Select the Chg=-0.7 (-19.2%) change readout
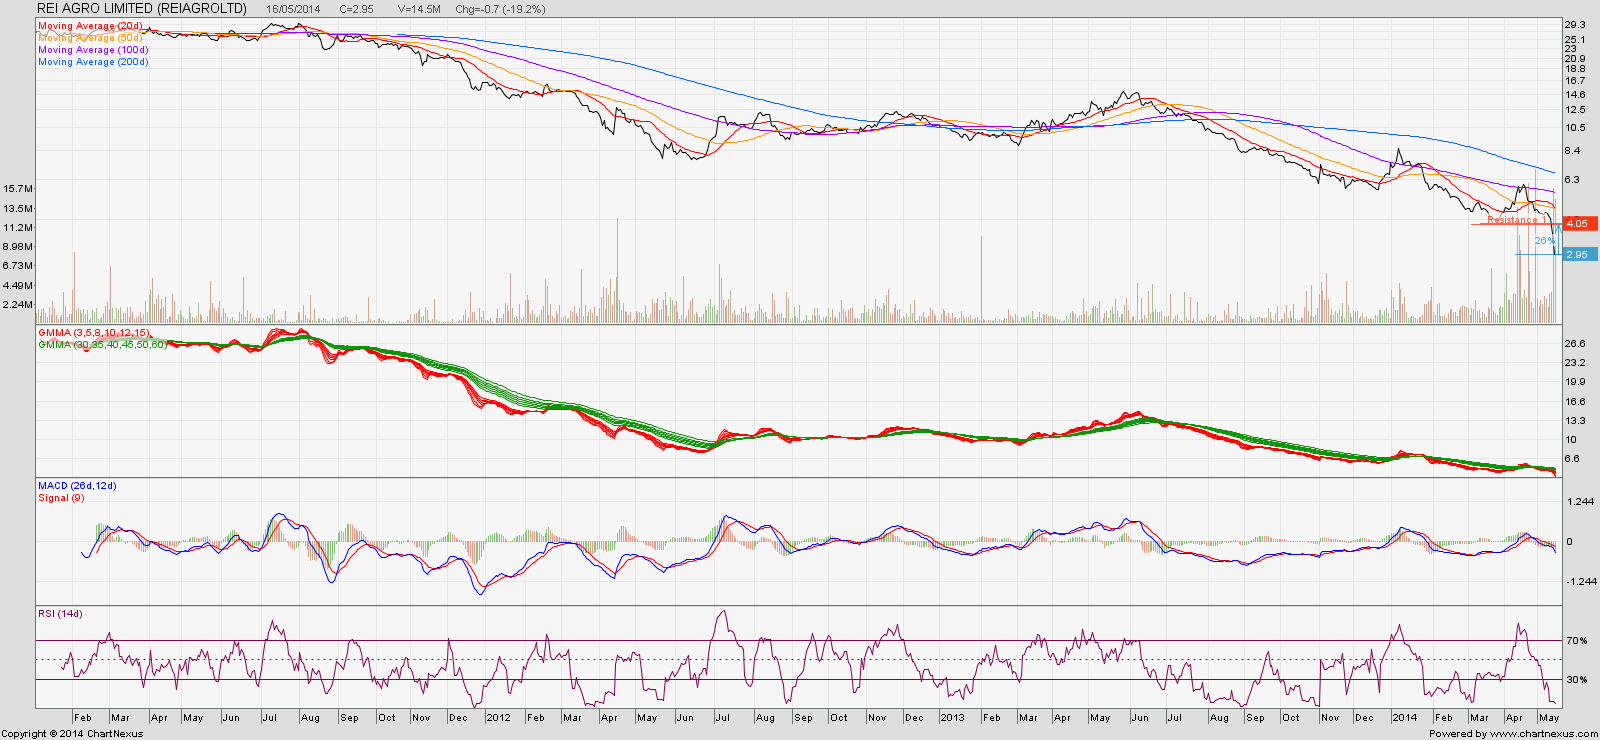The height and width of the screenshot is (740, 1600). 501,9
